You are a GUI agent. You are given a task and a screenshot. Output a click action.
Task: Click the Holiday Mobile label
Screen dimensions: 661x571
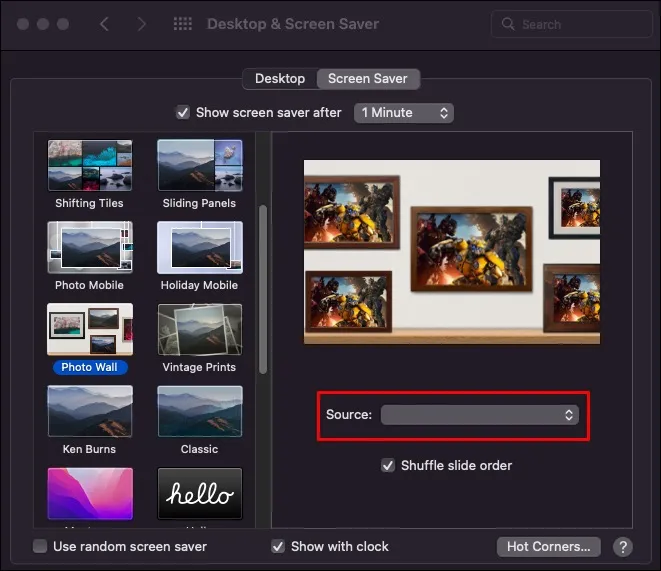point(199,285)
